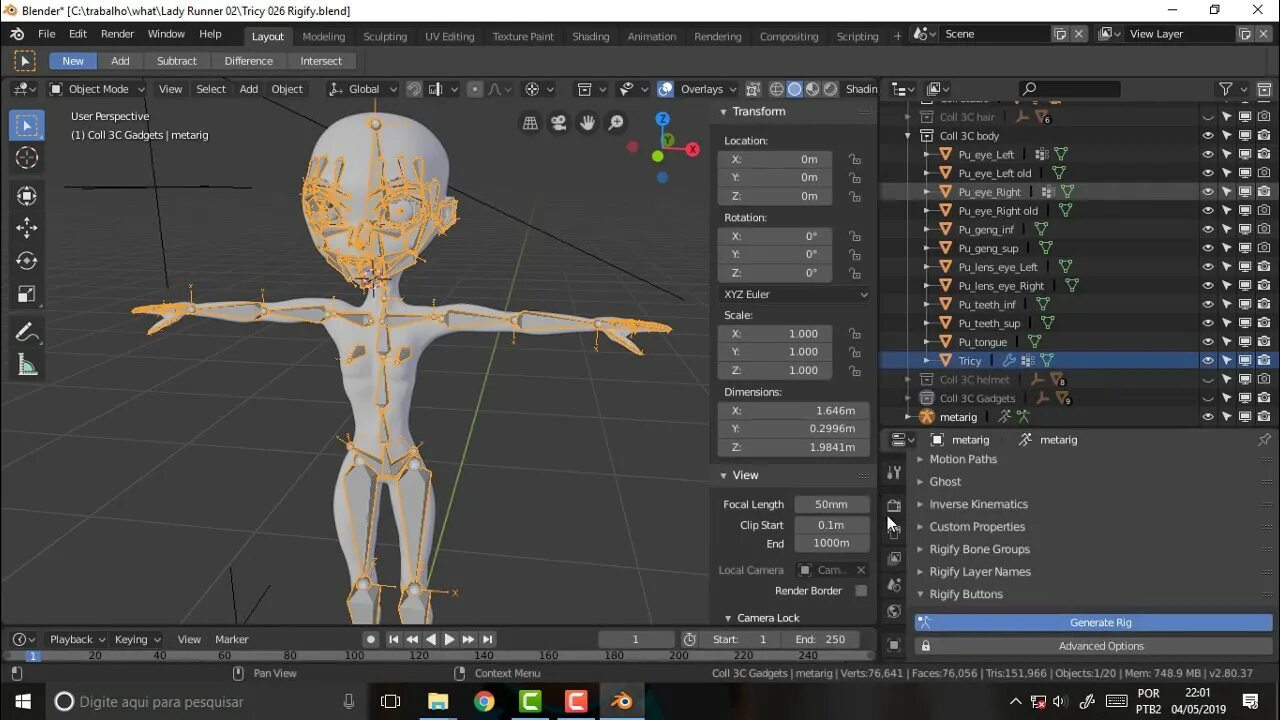This screenshot has height=720, width=1280.
Task: Enable Render Border checkbox
Action: pyautogui.click(x=861, y=591)
